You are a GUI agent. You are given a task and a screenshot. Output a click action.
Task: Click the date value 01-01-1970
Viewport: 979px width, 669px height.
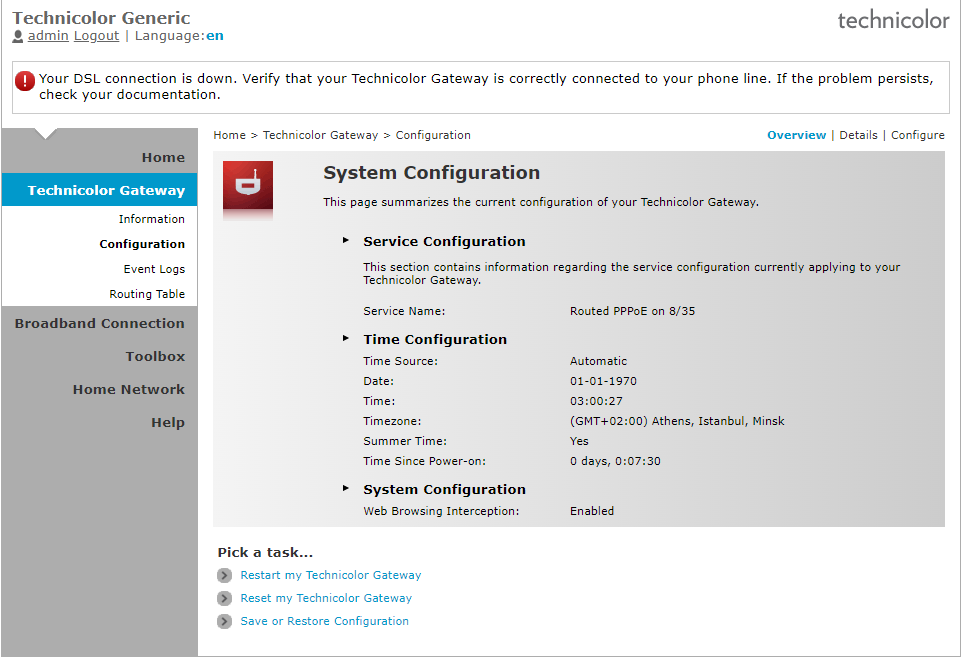click(603, 381)
